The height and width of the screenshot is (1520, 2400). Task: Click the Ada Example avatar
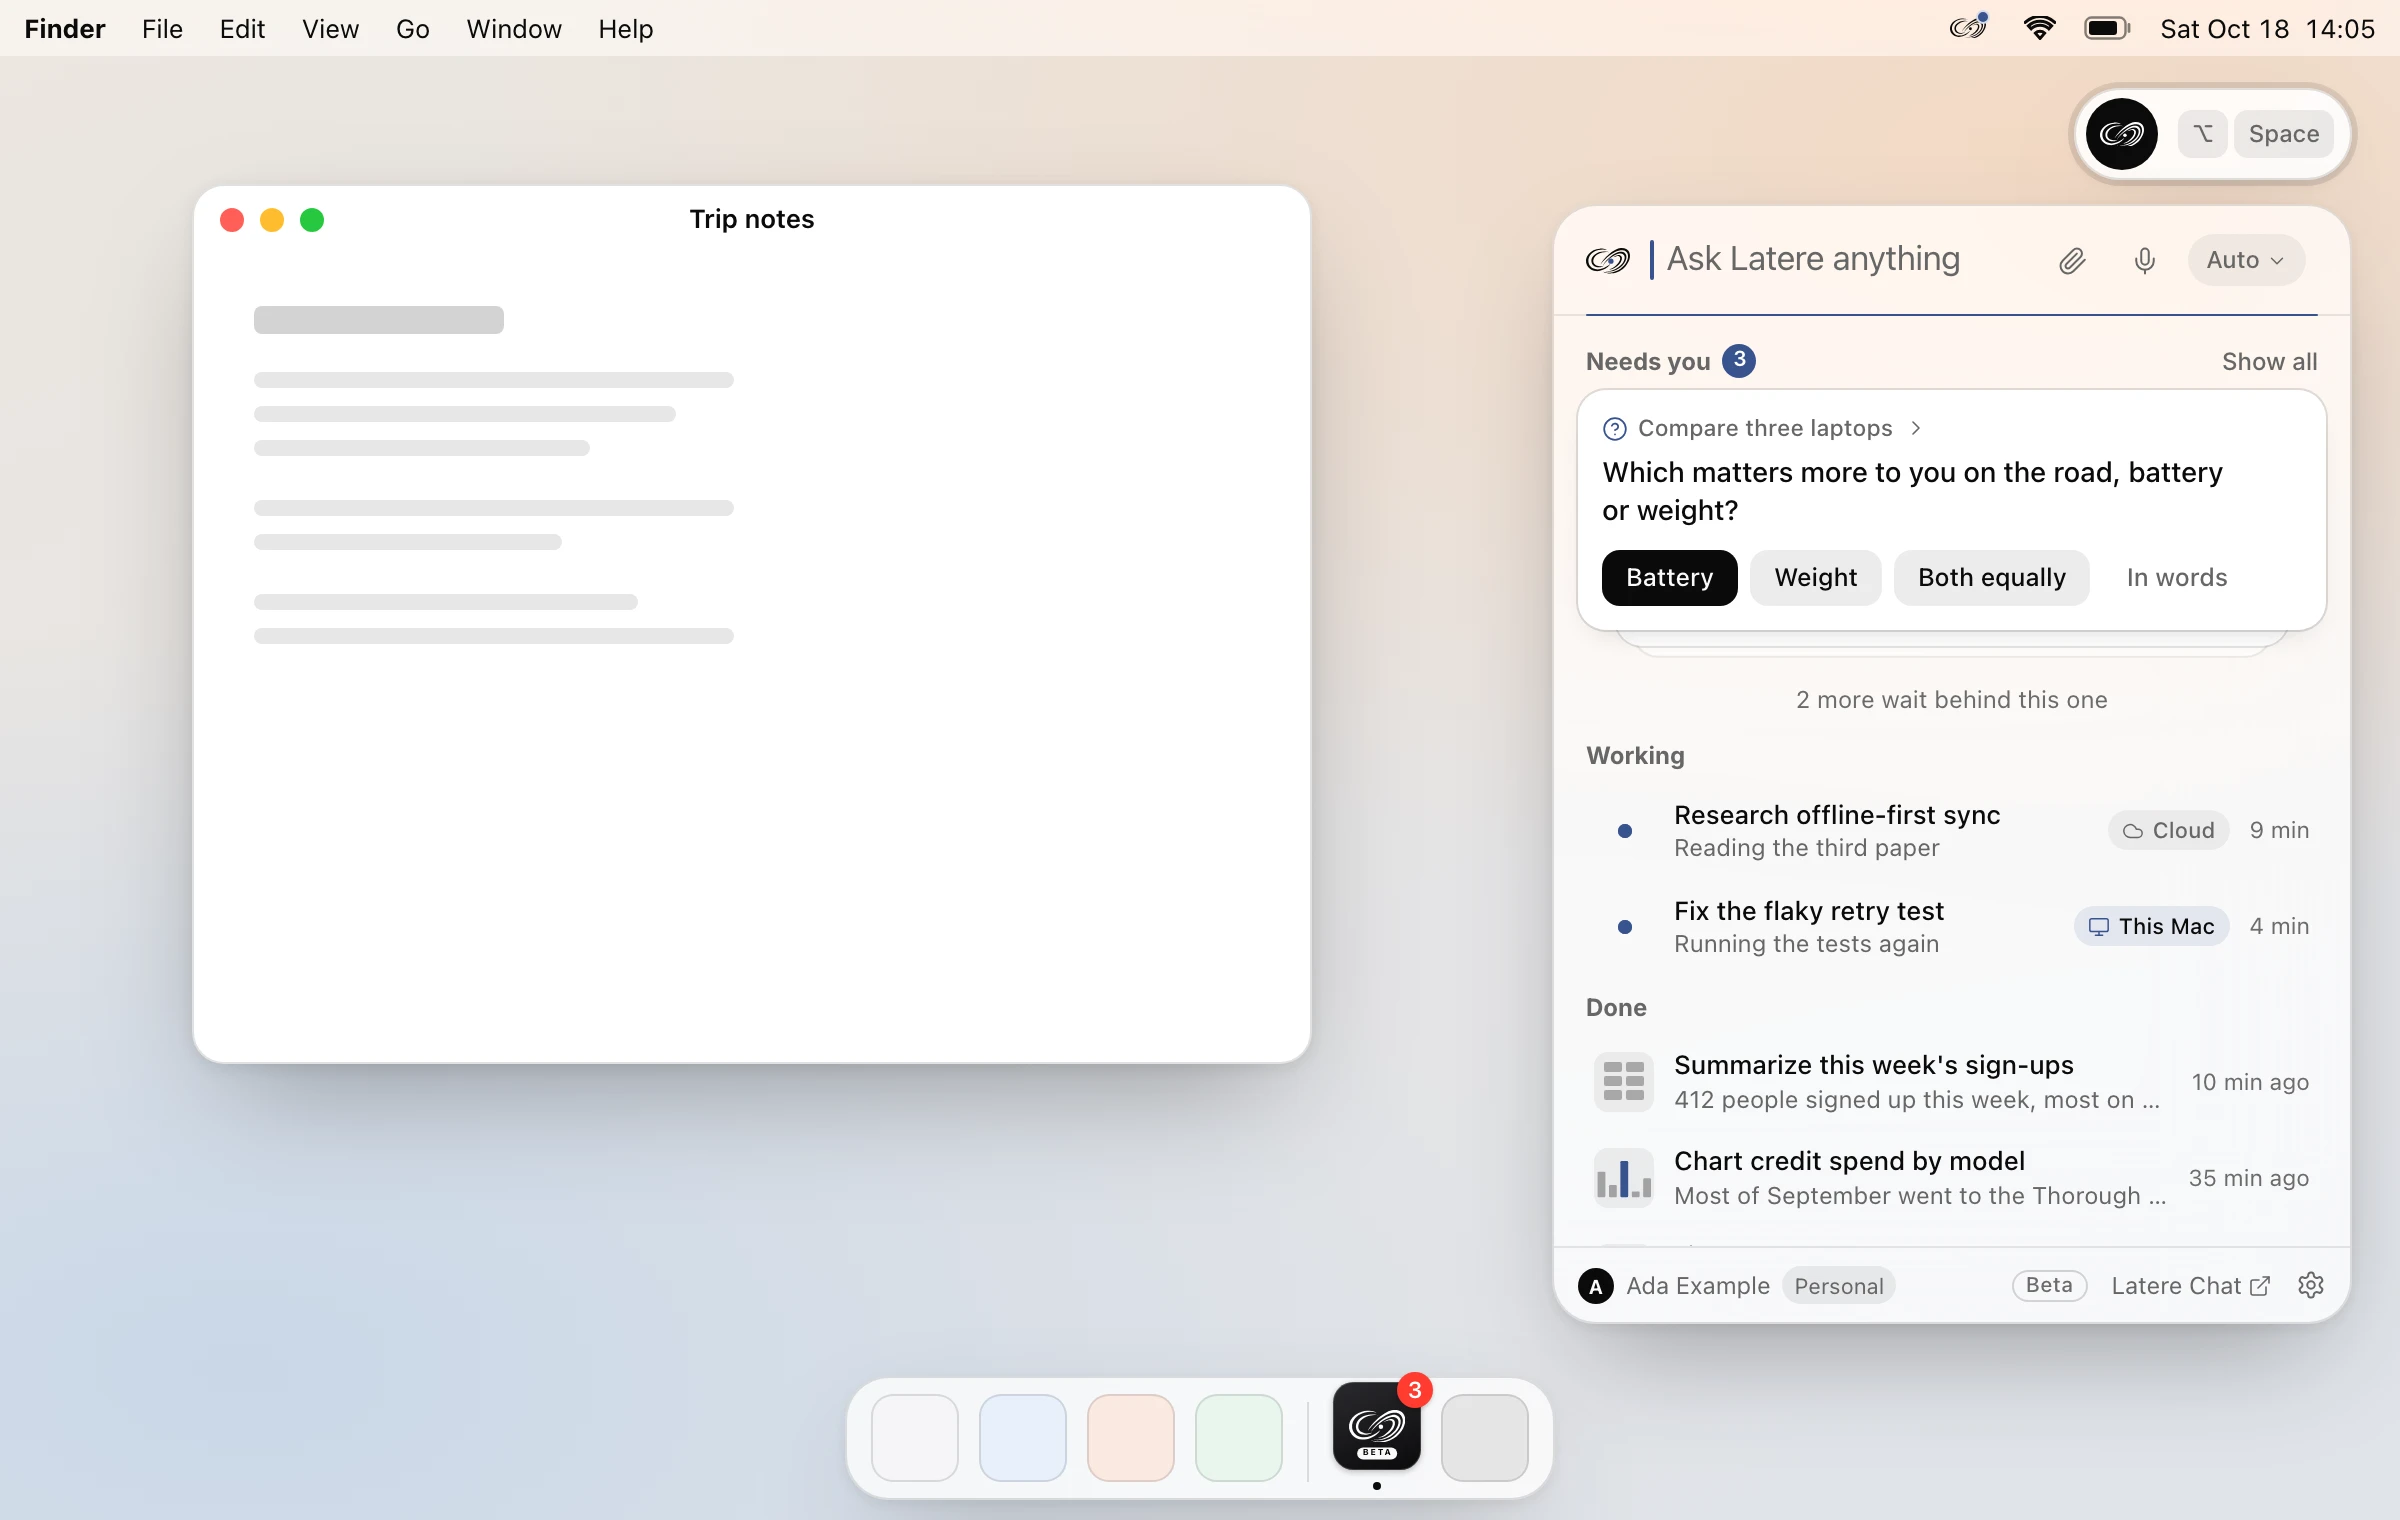pyautogui.click(x=1596, y=1286)
